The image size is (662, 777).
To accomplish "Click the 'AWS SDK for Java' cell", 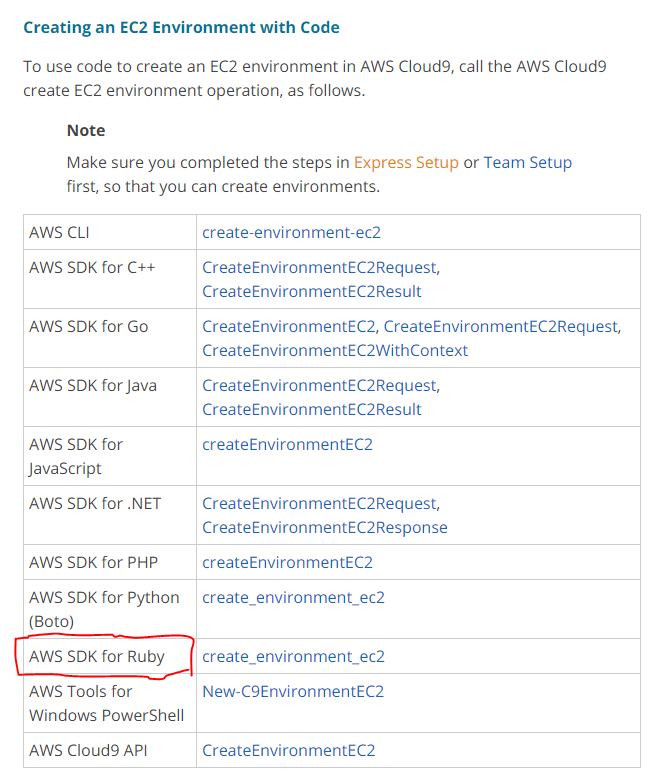I will coord(110,397).
